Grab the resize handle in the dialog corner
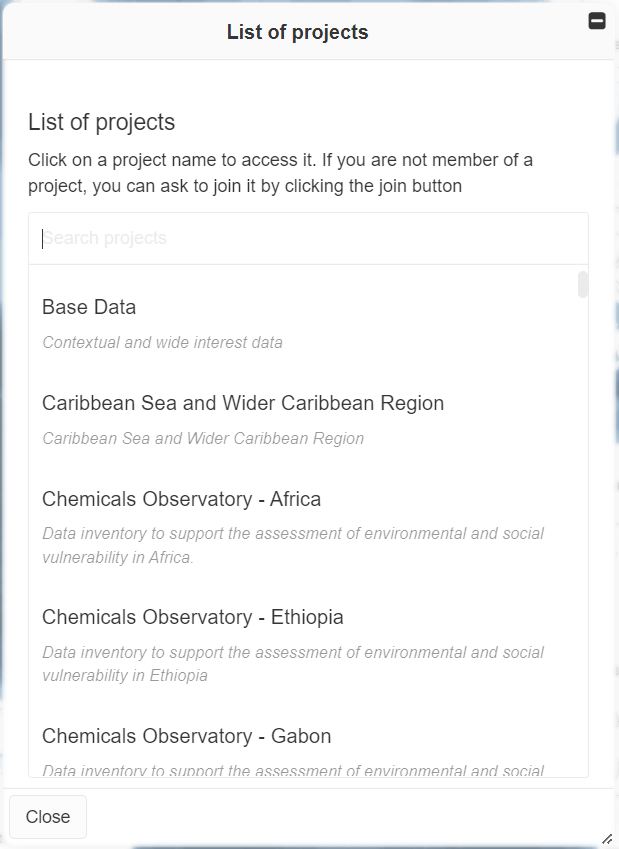619x849 pixels. (606, 838)
